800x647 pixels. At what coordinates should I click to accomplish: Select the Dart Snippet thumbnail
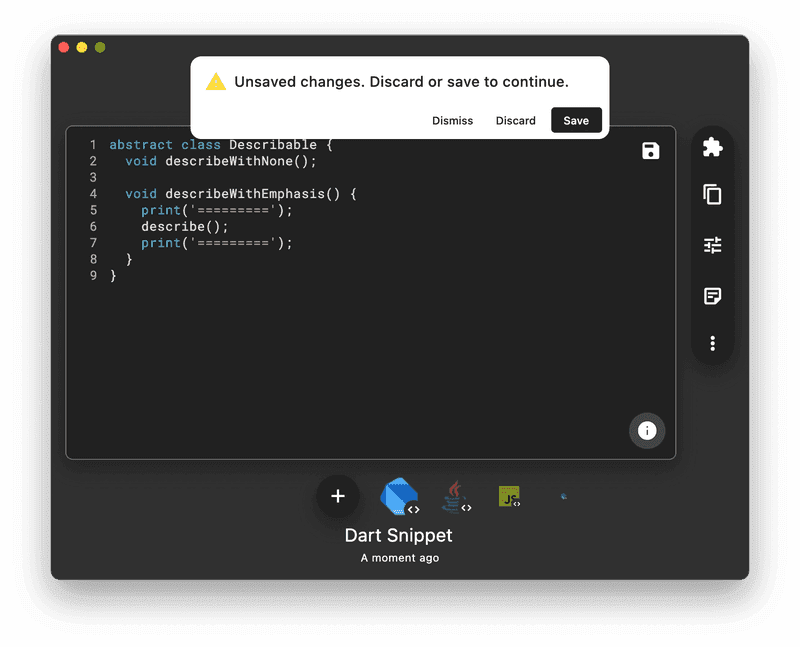pos(398,497)
